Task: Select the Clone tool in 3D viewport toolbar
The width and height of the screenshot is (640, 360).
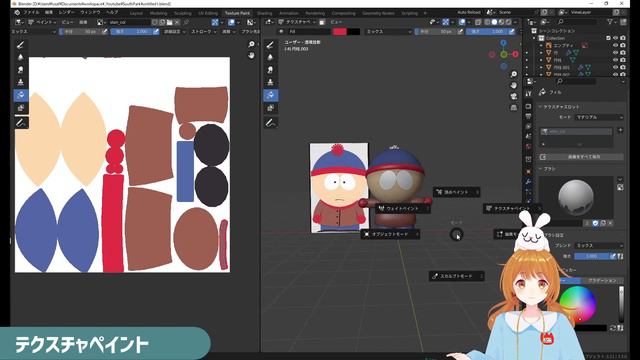Action: tap(270, 82)
